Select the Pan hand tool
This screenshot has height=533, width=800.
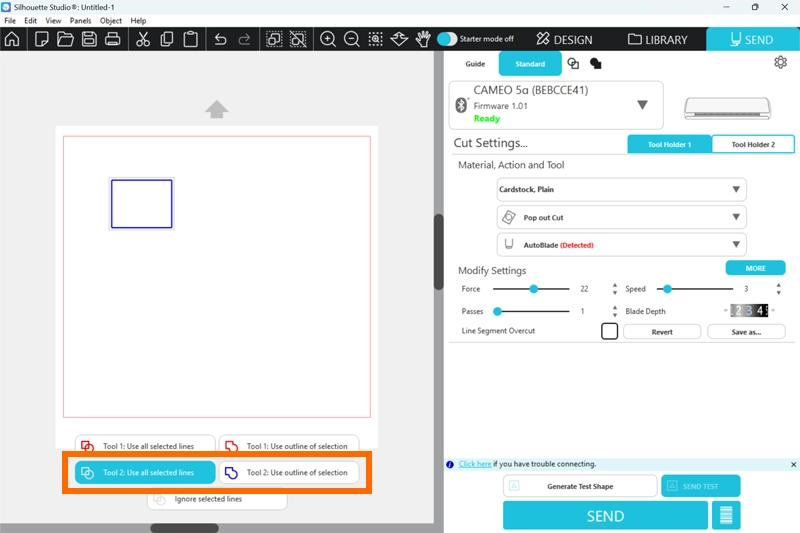coord(423,40)
